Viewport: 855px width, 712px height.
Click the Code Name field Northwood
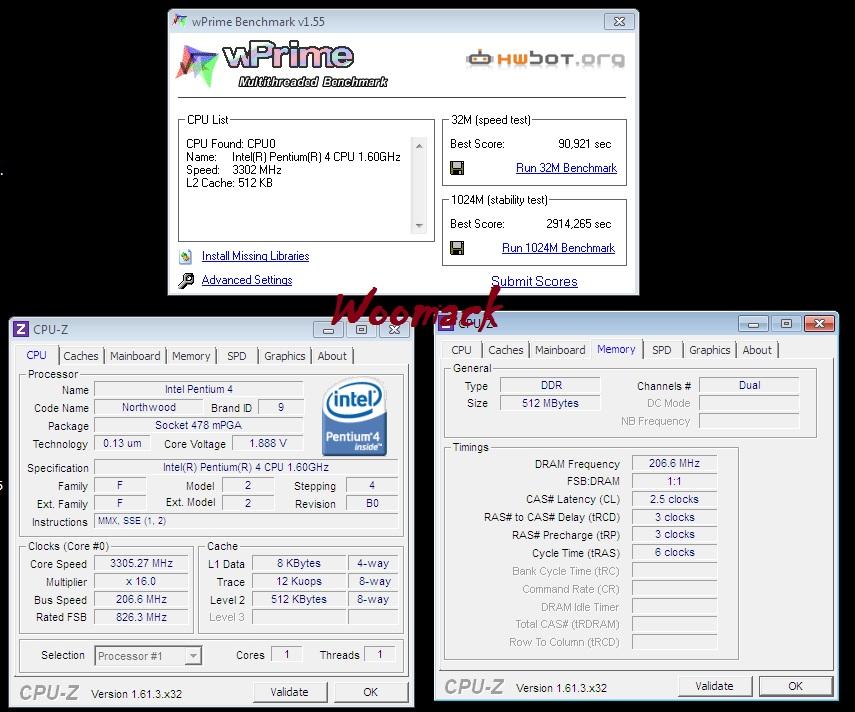tap(149, 408)
